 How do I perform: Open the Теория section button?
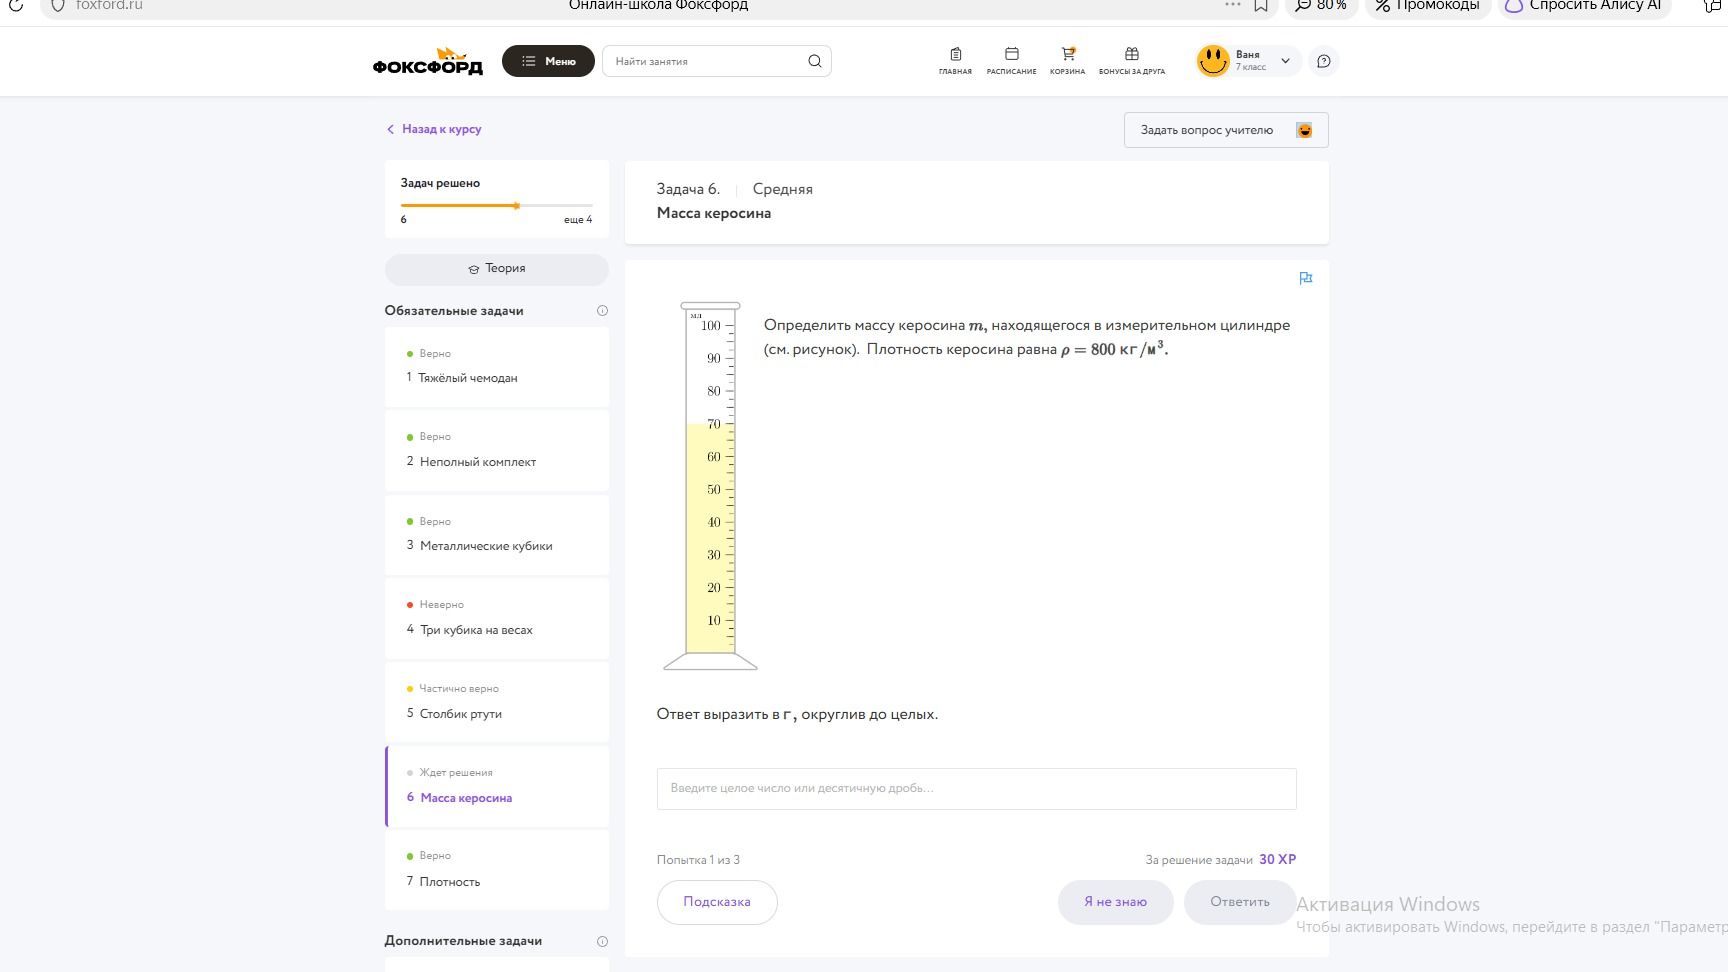click(x=497, y=269)
